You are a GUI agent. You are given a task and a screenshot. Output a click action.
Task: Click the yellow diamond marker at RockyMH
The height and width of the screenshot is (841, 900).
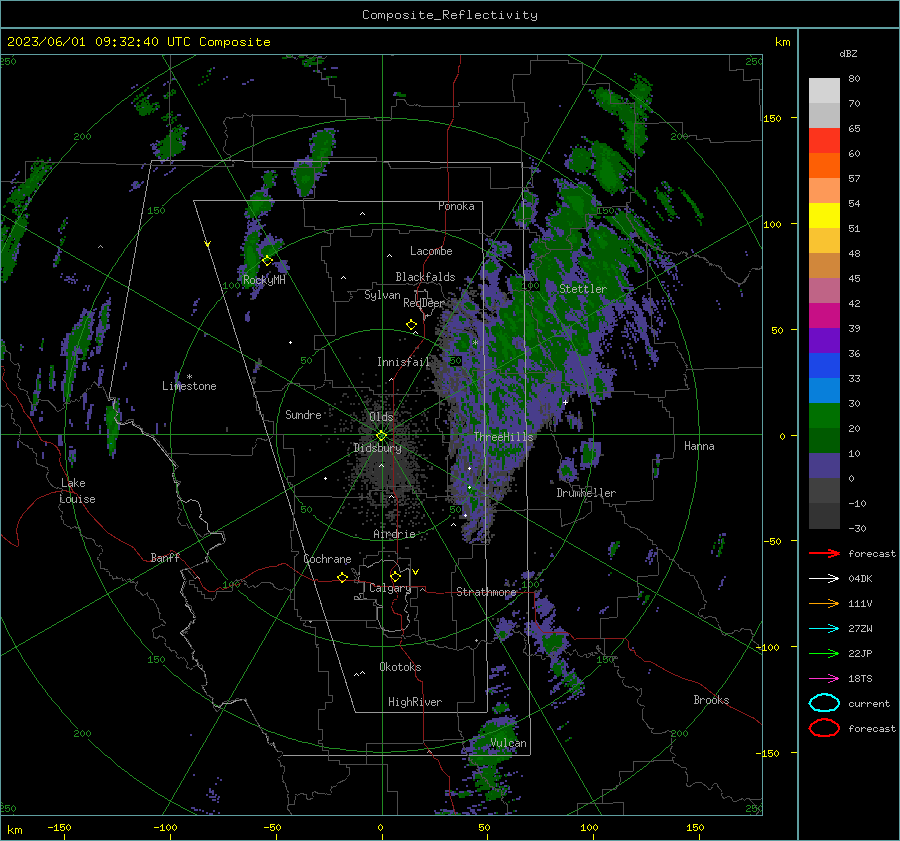pyautogui.click(x=267, y=261)
